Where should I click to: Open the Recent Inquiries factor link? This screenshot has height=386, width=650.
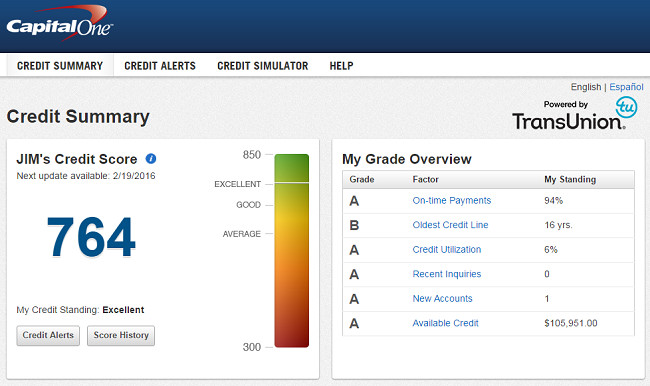447,274
